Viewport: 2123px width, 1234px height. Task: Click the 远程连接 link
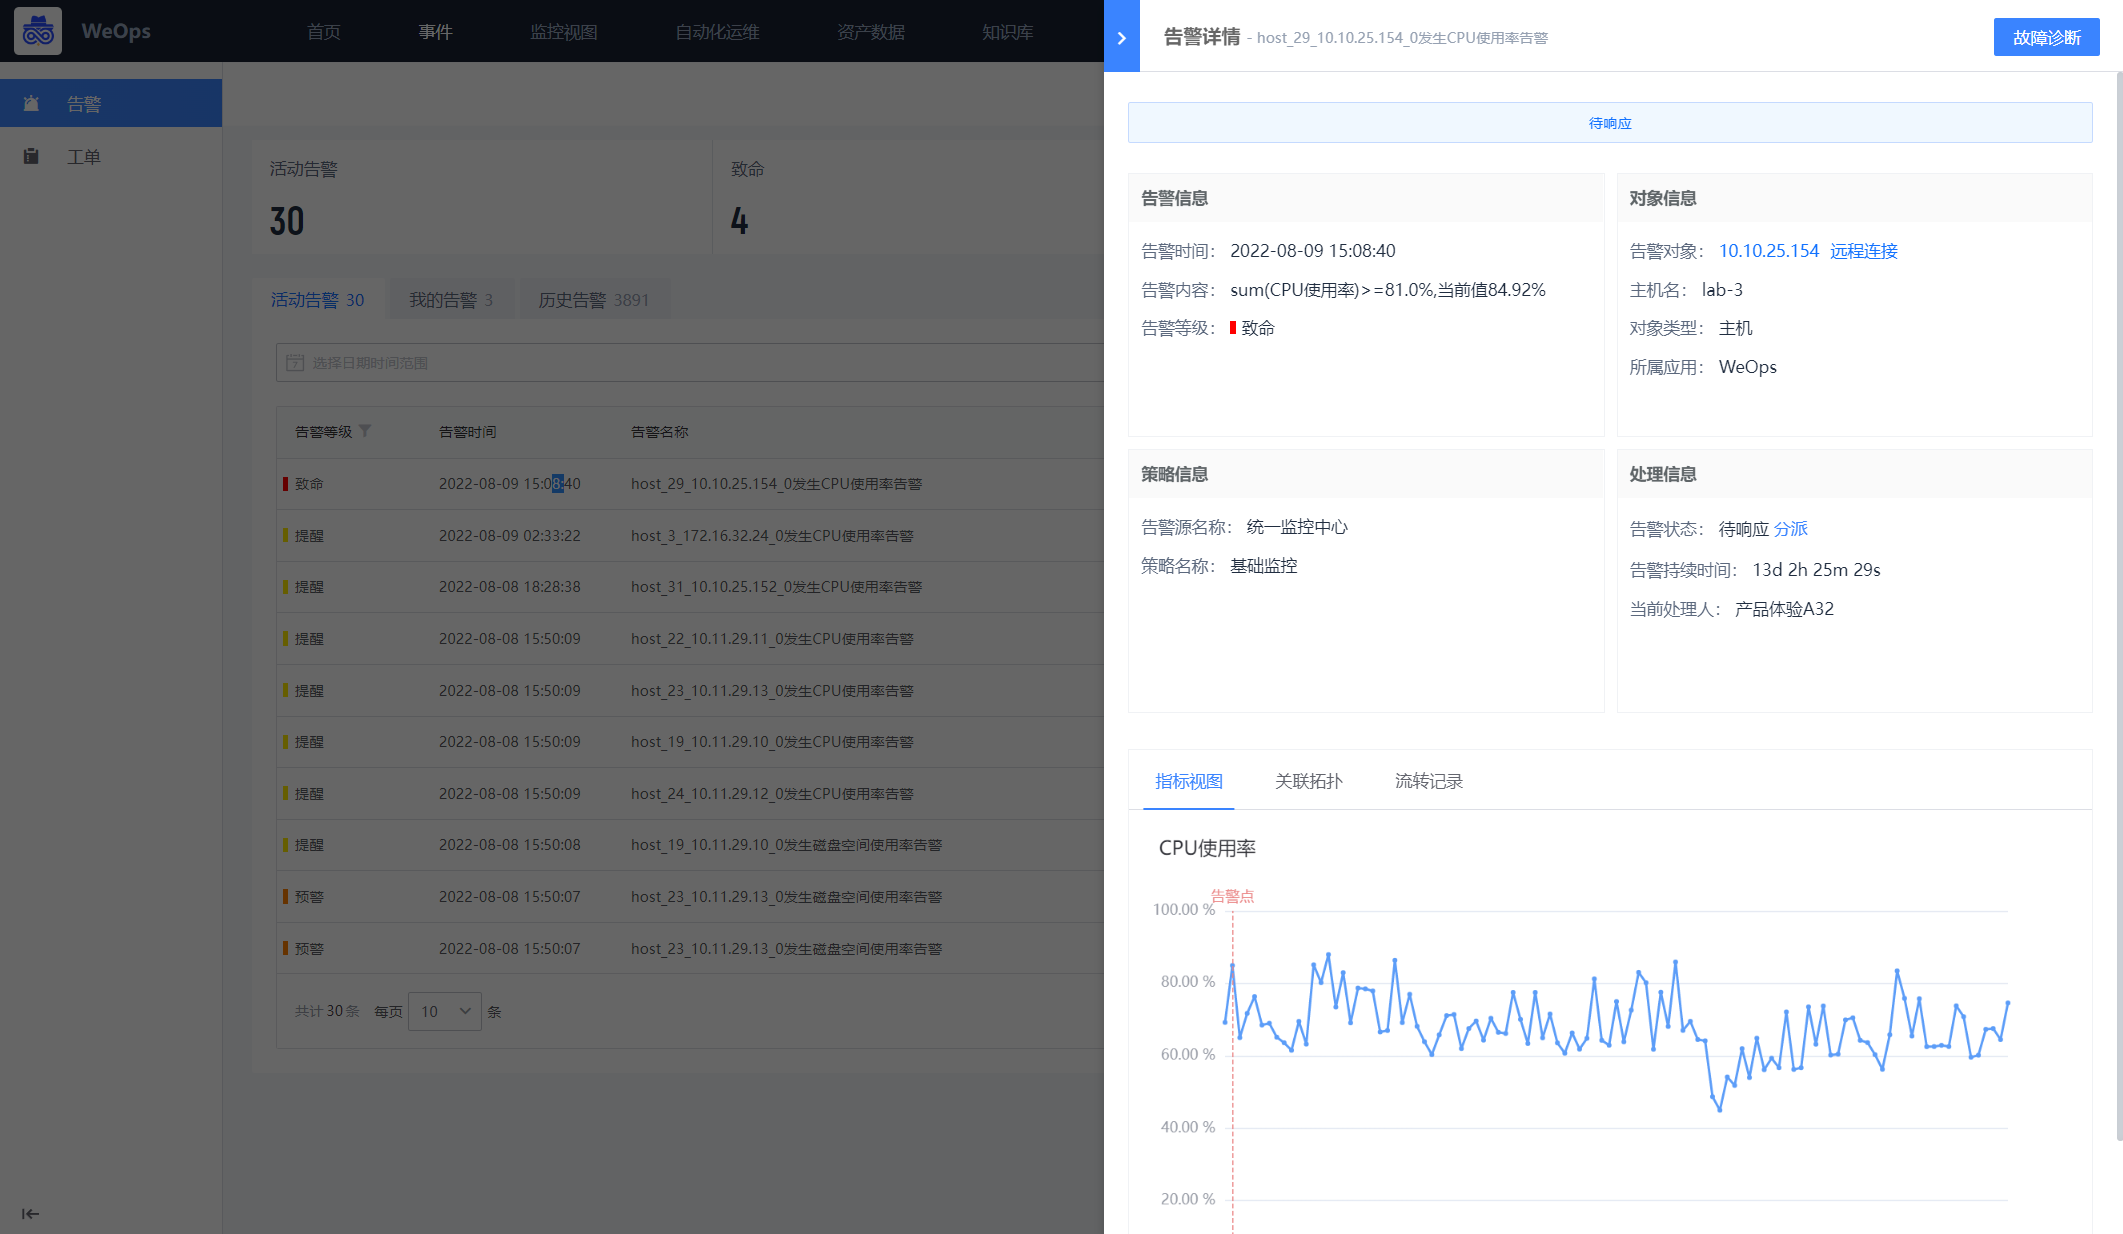click(1863, 251)
